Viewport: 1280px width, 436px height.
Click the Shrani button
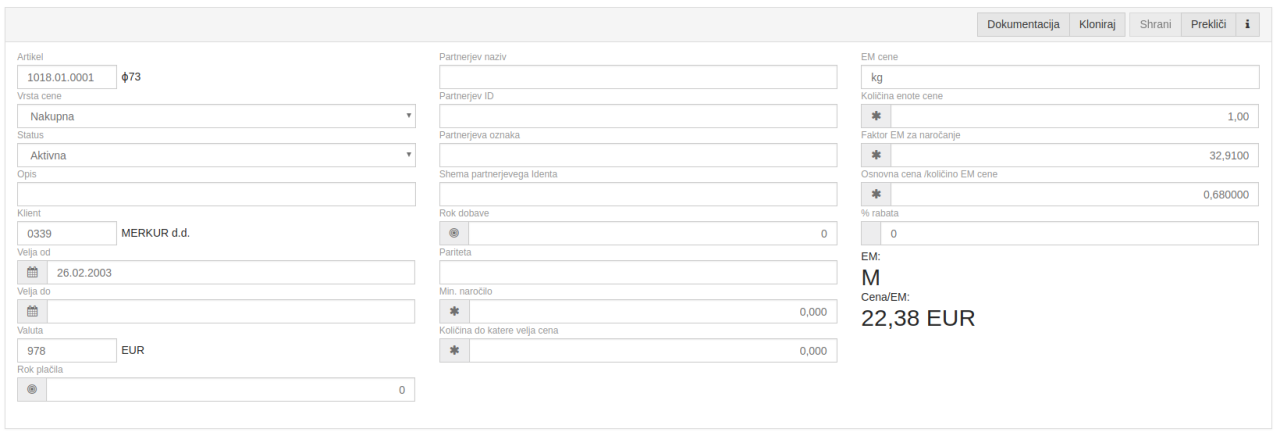[1155, 25]
